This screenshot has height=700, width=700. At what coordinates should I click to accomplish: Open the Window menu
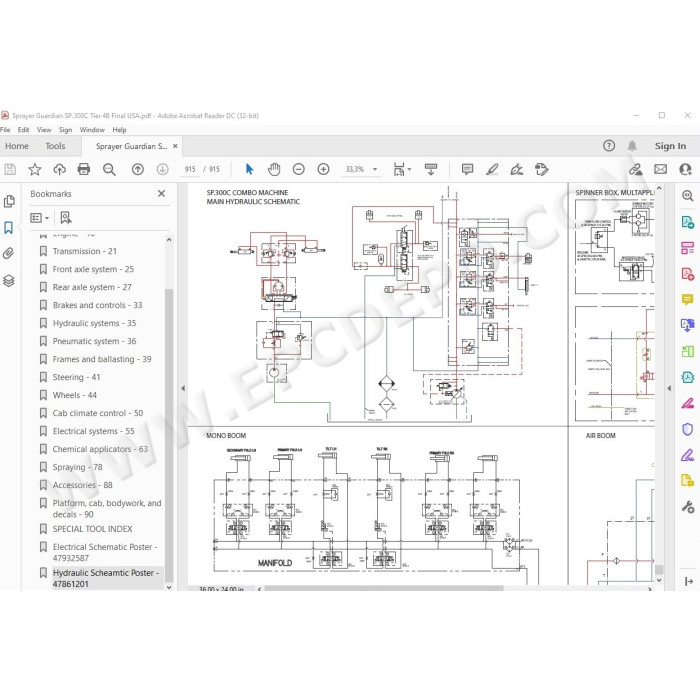click(x=92, y=130)
